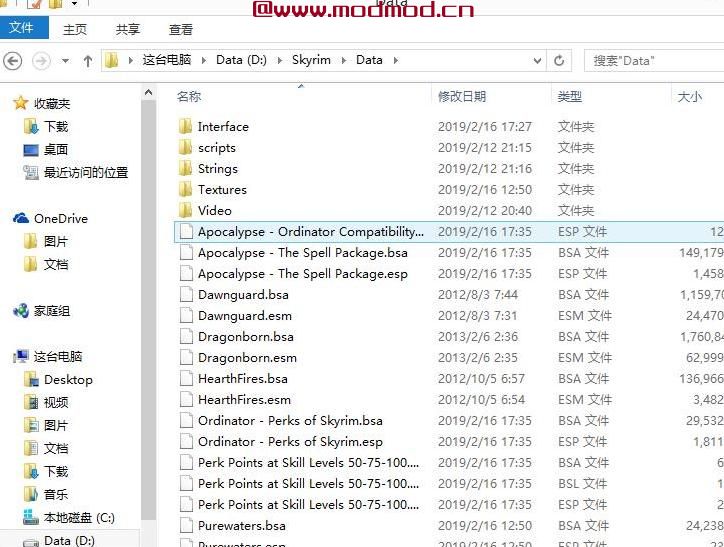724x547 pixels.
Task: Select 家庭组 in navigation pane
Action: [x=52, y=311]
